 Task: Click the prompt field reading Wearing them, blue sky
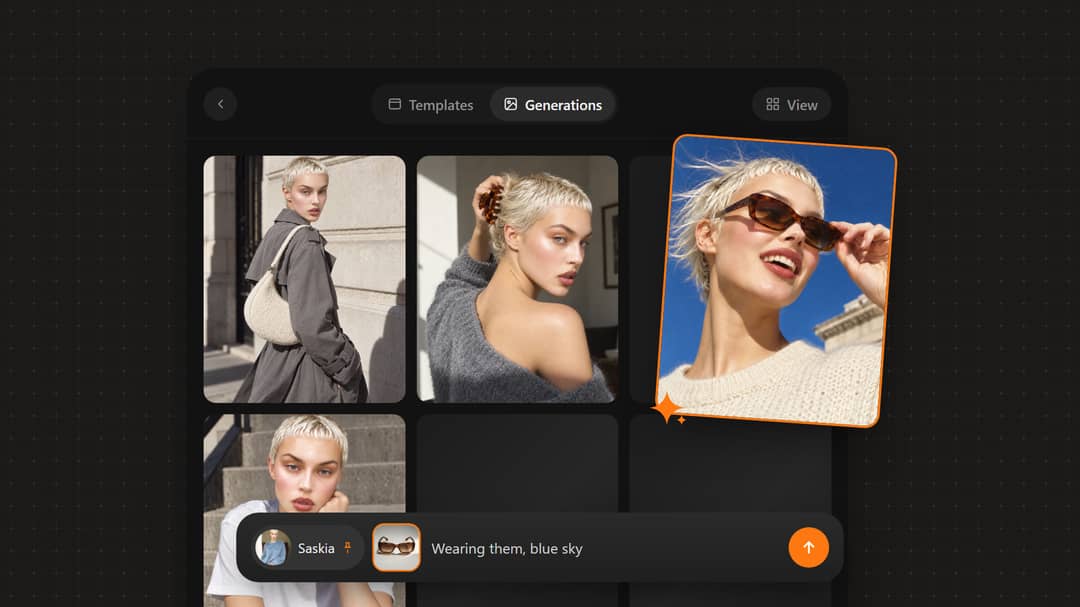(507, 548)
